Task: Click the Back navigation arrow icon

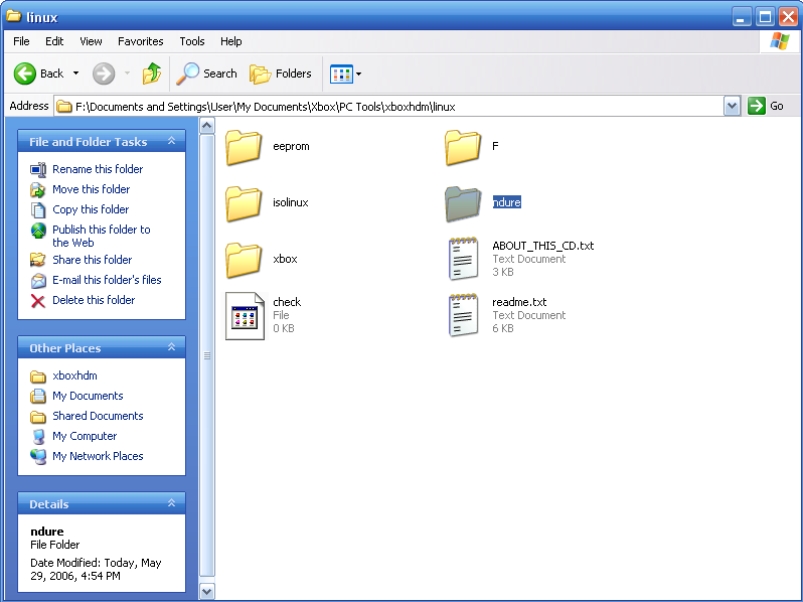Action: [x=25, y=73]
